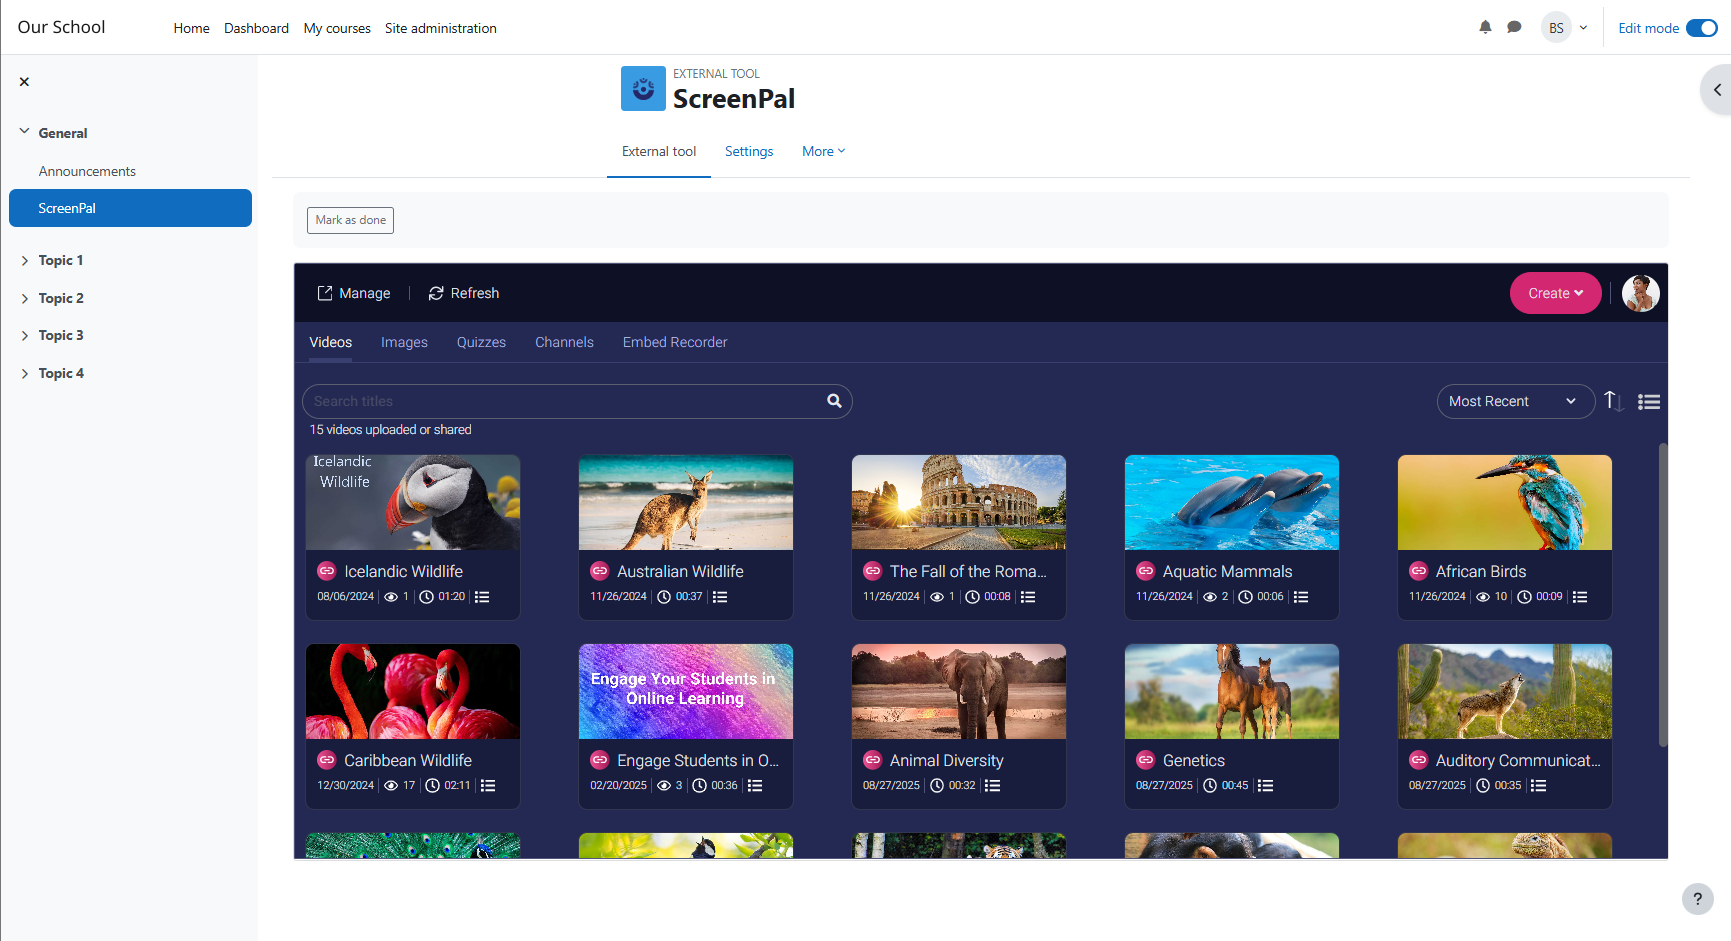
Task: Open details list icon for Genetics
Action: pyautogui.click(x=1265, y=786)
